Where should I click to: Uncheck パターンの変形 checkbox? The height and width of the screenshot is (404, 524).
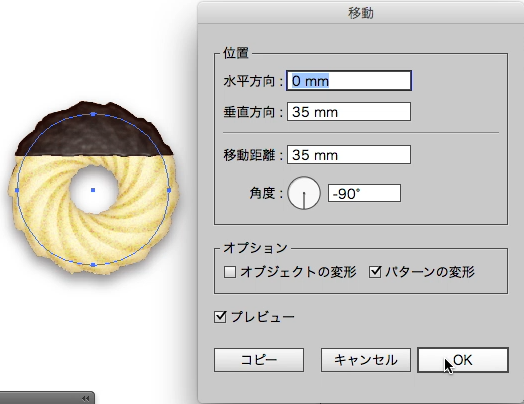[x=375, y=272]
